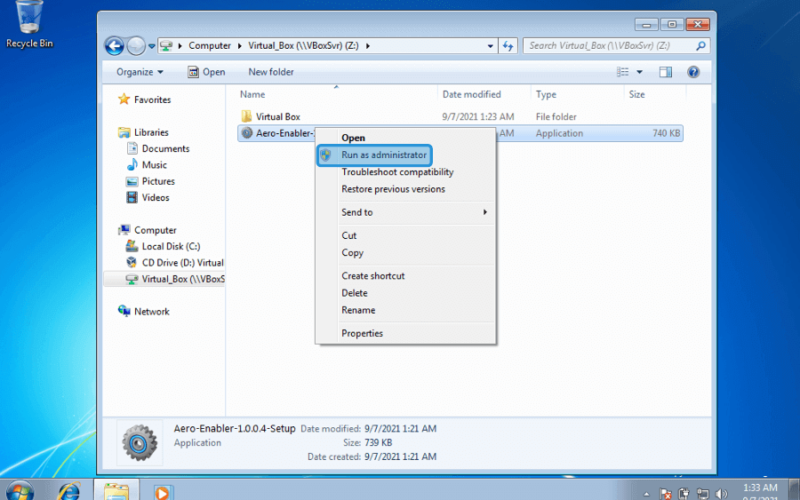Open Explorer Help question mark icon
The width and height of the screenshot is (800, 500).
click(693, 72)
